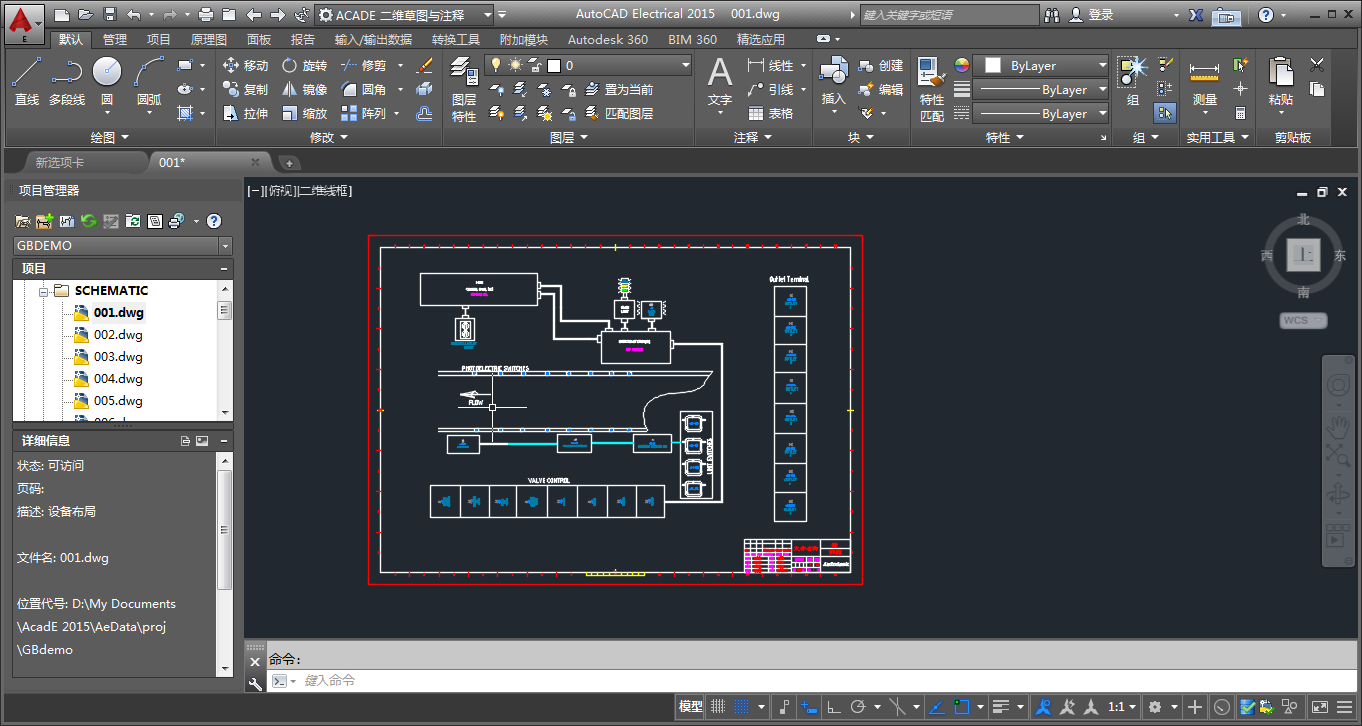Click the 移动 (Move) tool

[245, 65]
